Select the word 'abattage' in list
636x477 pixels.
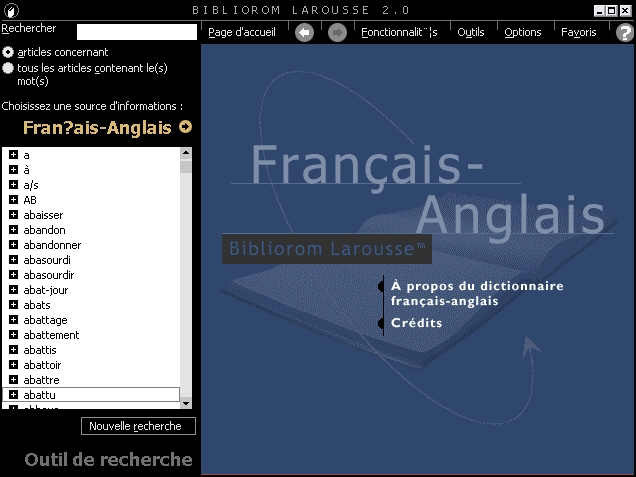[45, 320]
